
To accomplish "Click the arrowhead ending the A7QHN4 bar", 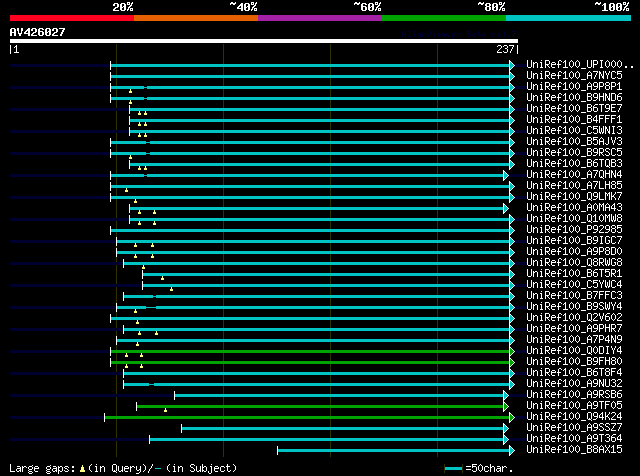I will (506, 175).
